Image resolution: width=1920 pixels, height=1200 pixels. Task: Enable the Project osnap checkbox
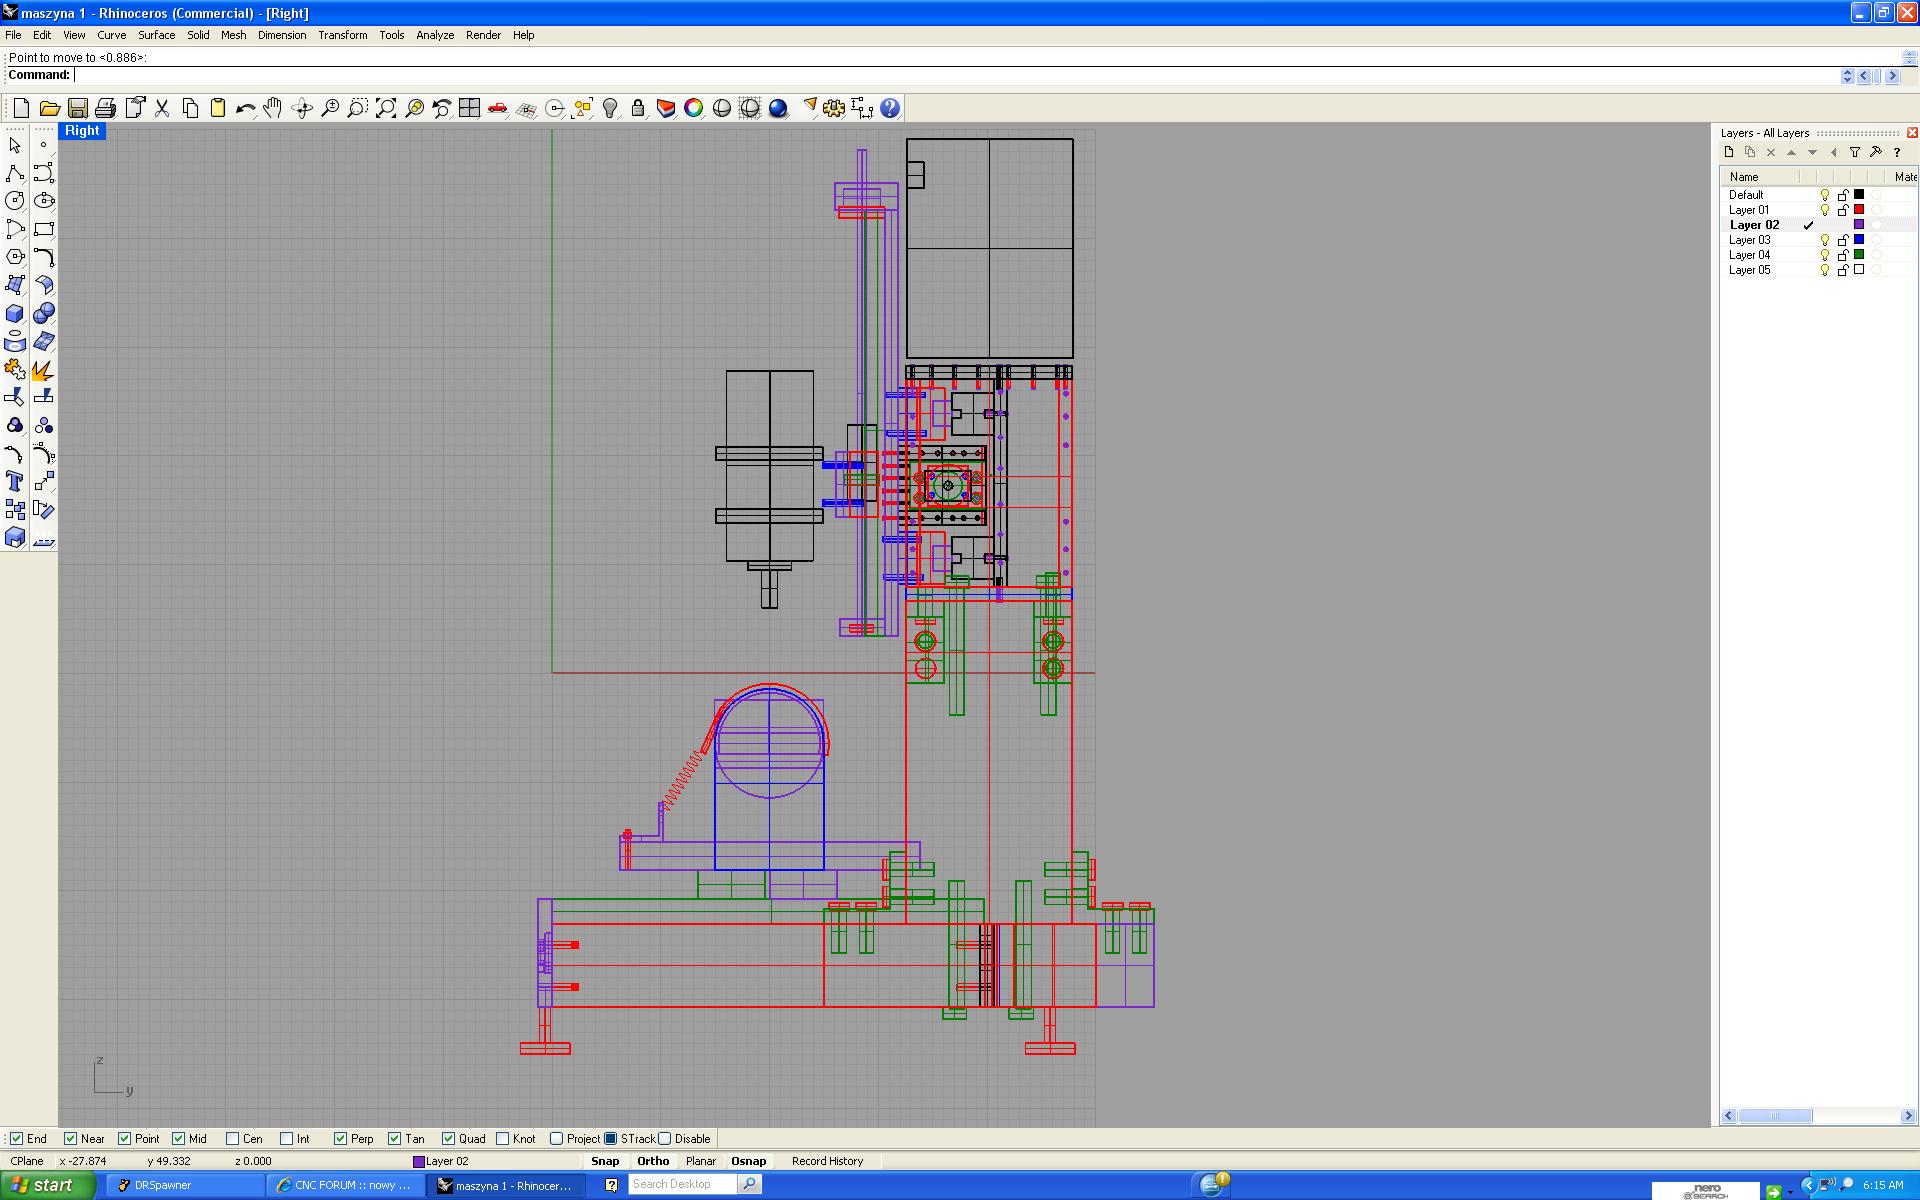pyautogui.click(x=557, y=1138)
